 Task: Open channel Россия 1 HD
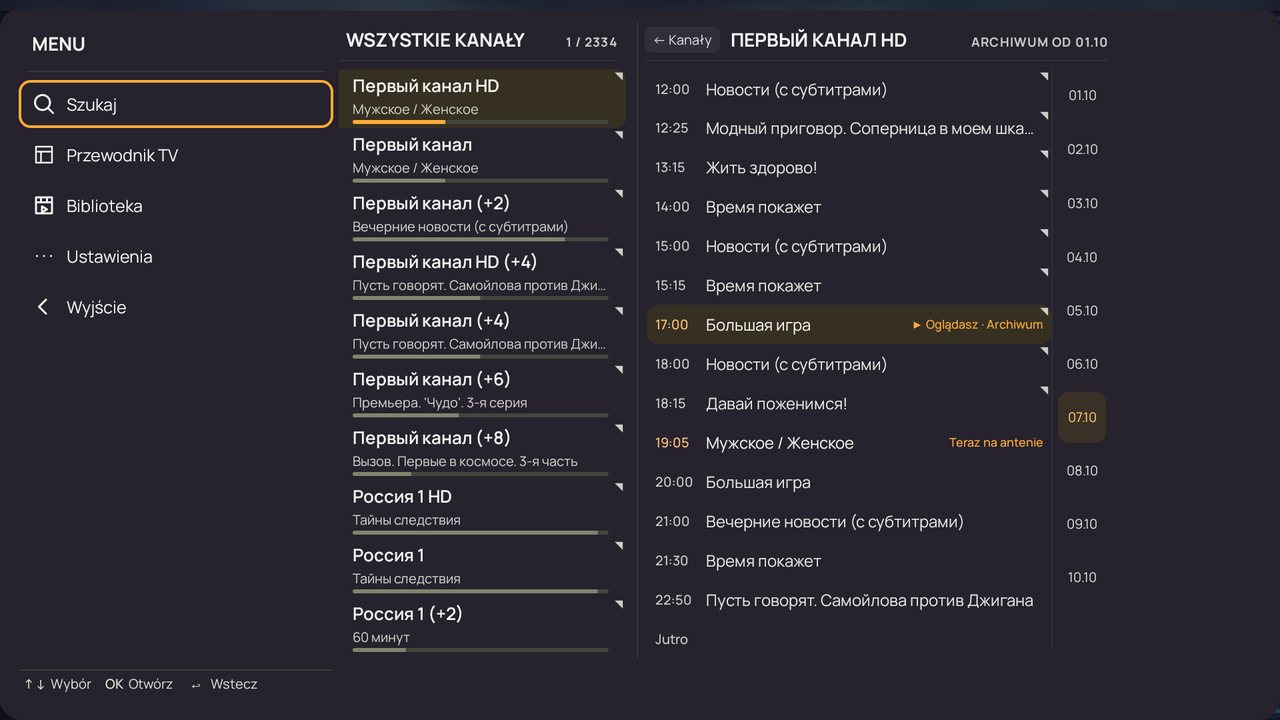pos(482,509)
